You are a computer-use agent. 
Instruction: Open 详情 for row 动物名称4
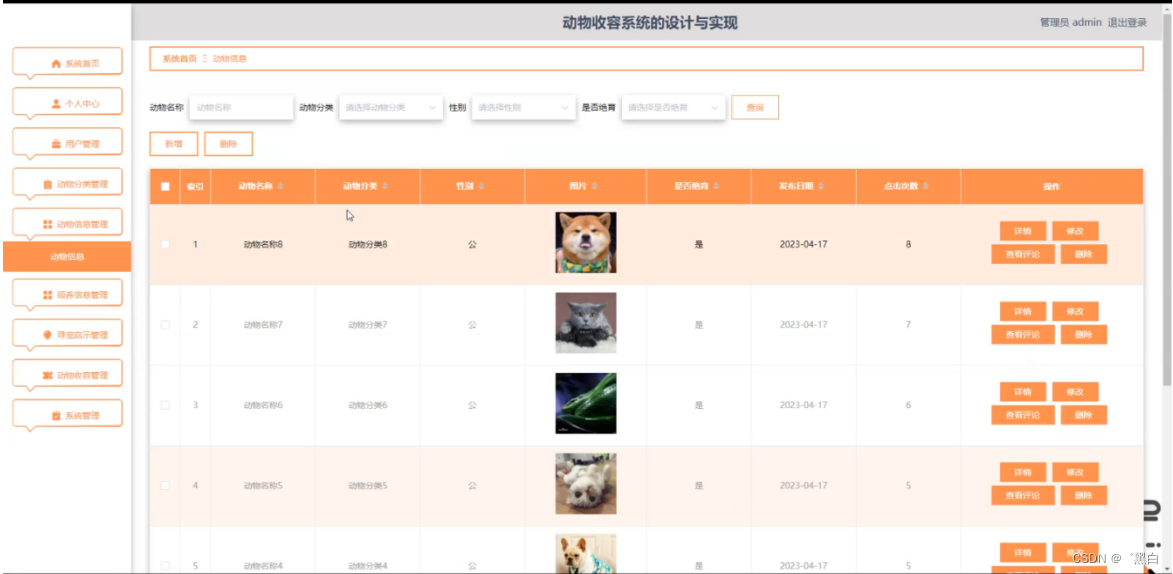[1023, 552]
